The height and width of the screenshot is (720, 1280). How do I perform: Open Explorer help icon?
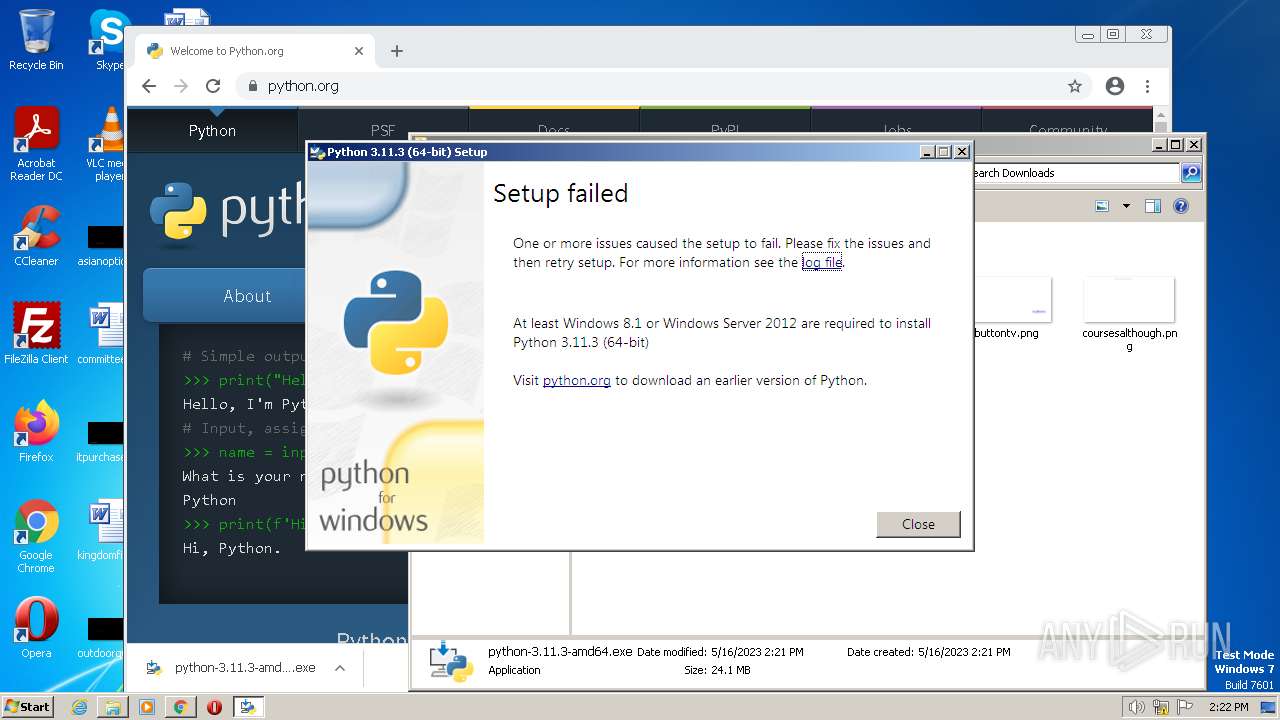[1181, 206]
